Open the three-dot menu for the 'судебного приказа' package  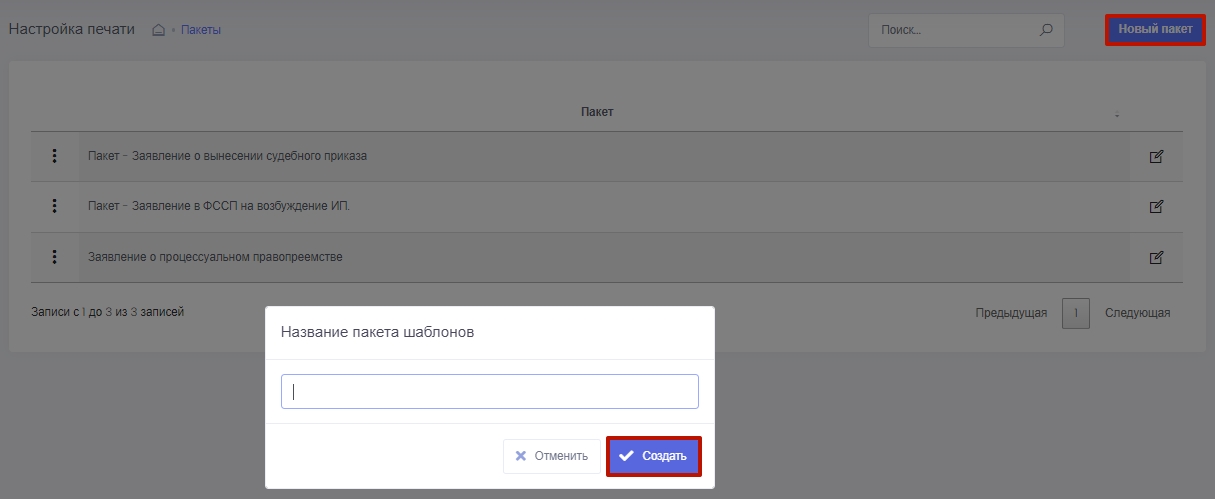point(54,156)
